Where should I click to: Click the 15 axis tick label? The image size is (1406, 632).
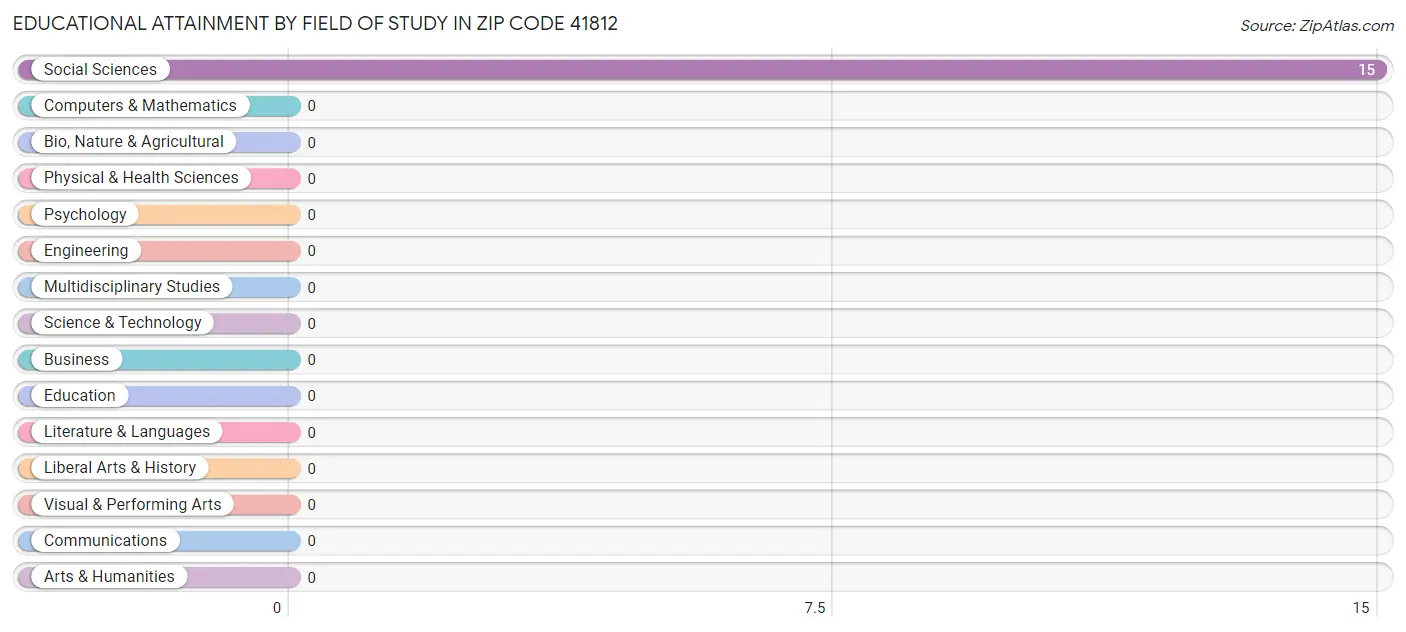tap(1361, 608)
